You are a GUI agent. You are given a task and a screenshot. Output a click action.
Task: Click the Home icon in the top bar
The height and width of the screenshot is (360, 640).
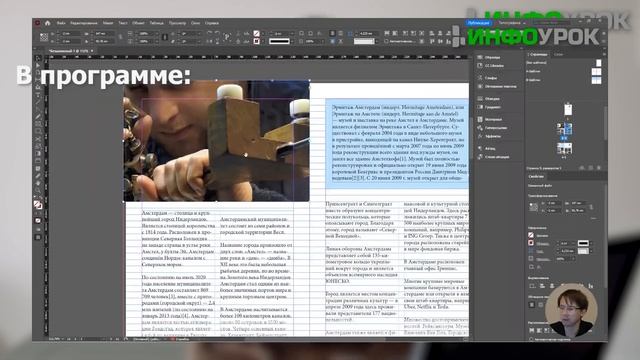[47, 23]
